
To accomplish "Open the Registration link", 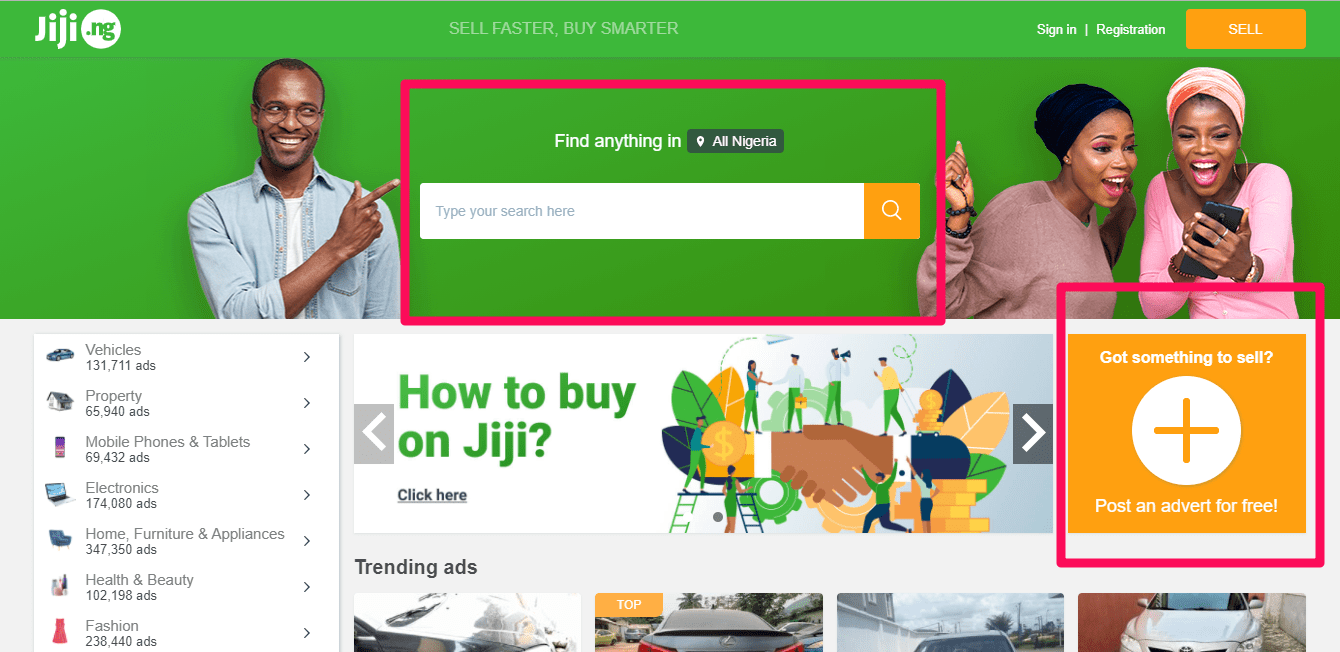I will coord(1130,30).
